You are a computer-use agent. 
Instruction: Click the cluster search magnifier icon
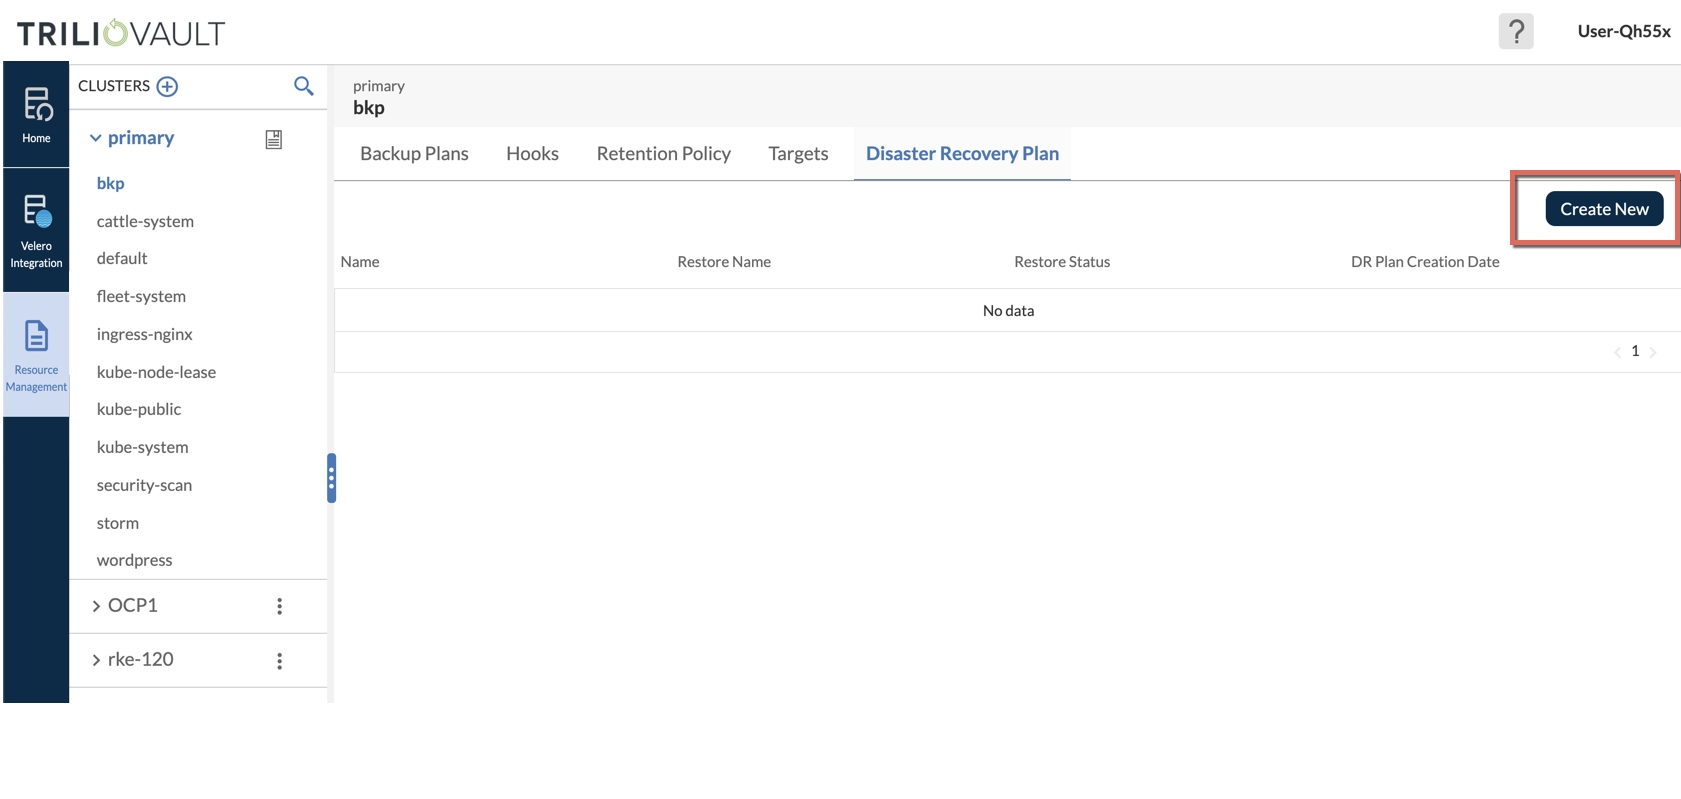pyautogui.click(x=304, y=87)
